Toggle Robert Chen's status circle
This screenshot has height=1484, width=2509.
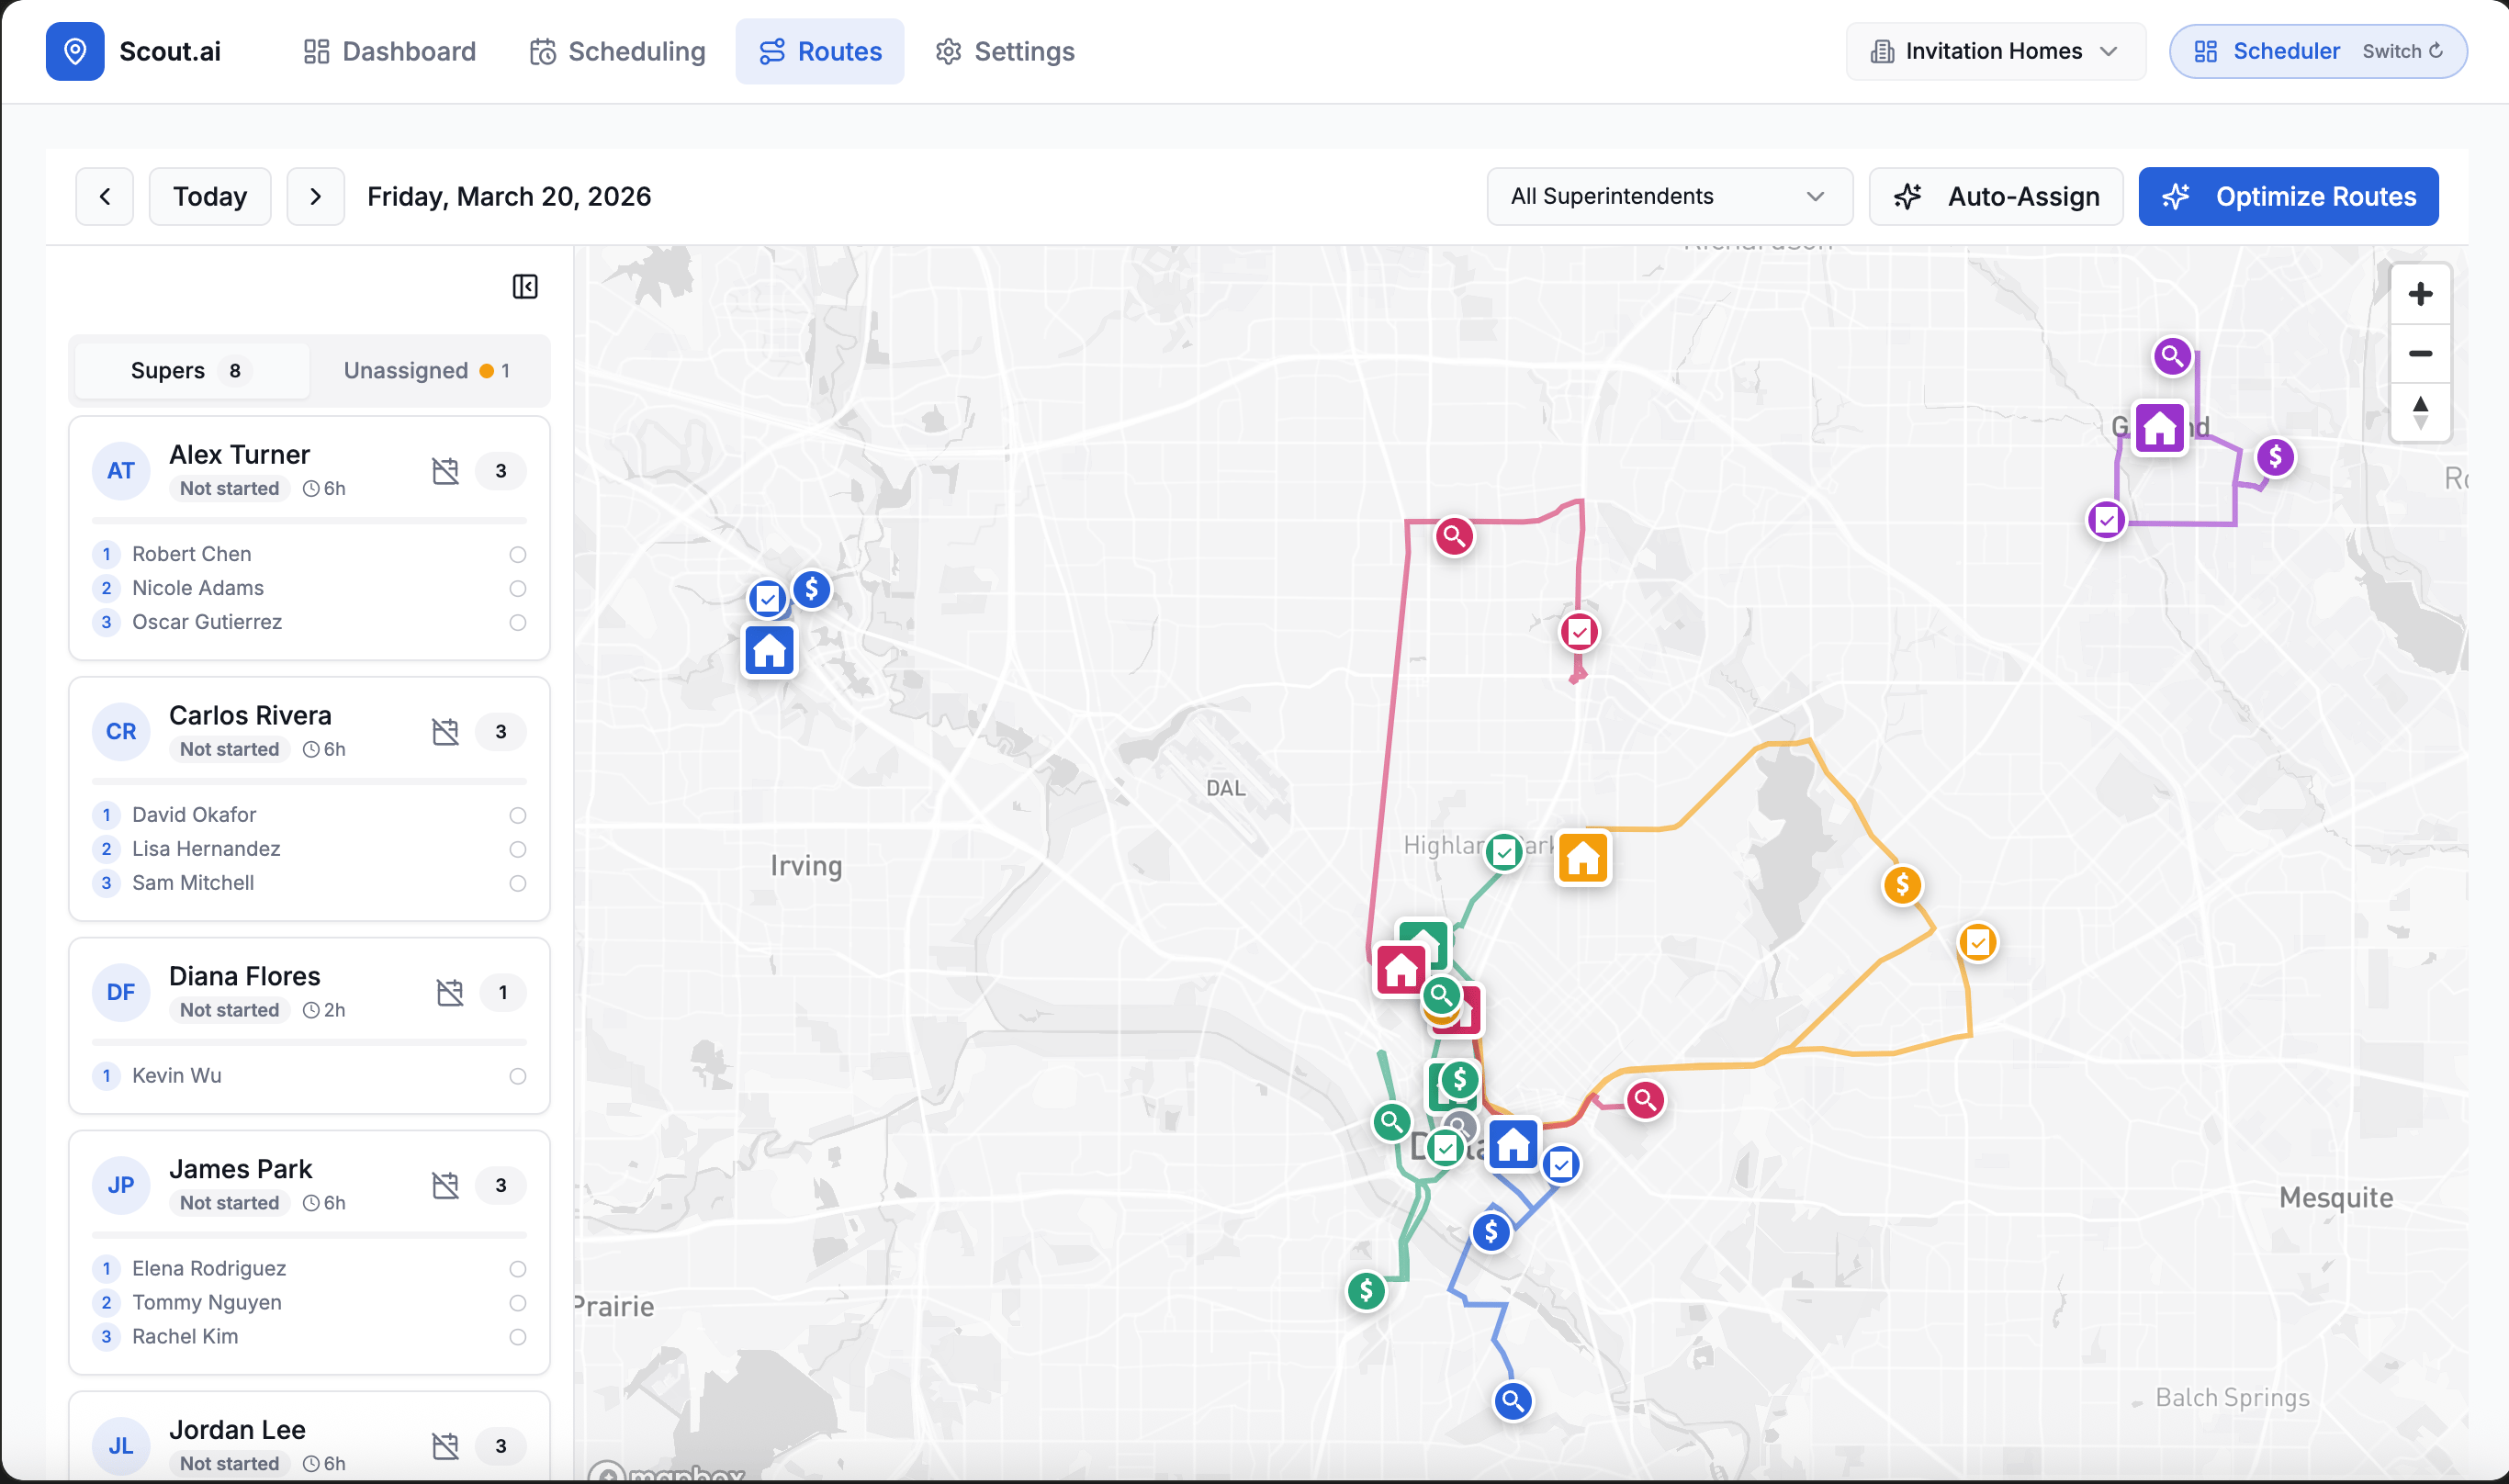coord(517,554)
